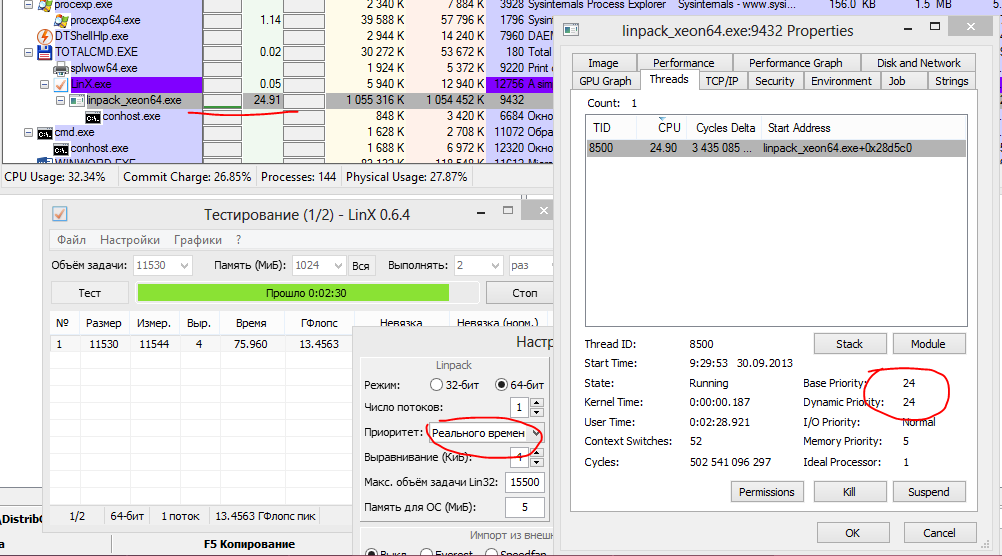Select the 64-бит mode radio button
This screenshot has width=1002, height=556.
coord(502,385)
